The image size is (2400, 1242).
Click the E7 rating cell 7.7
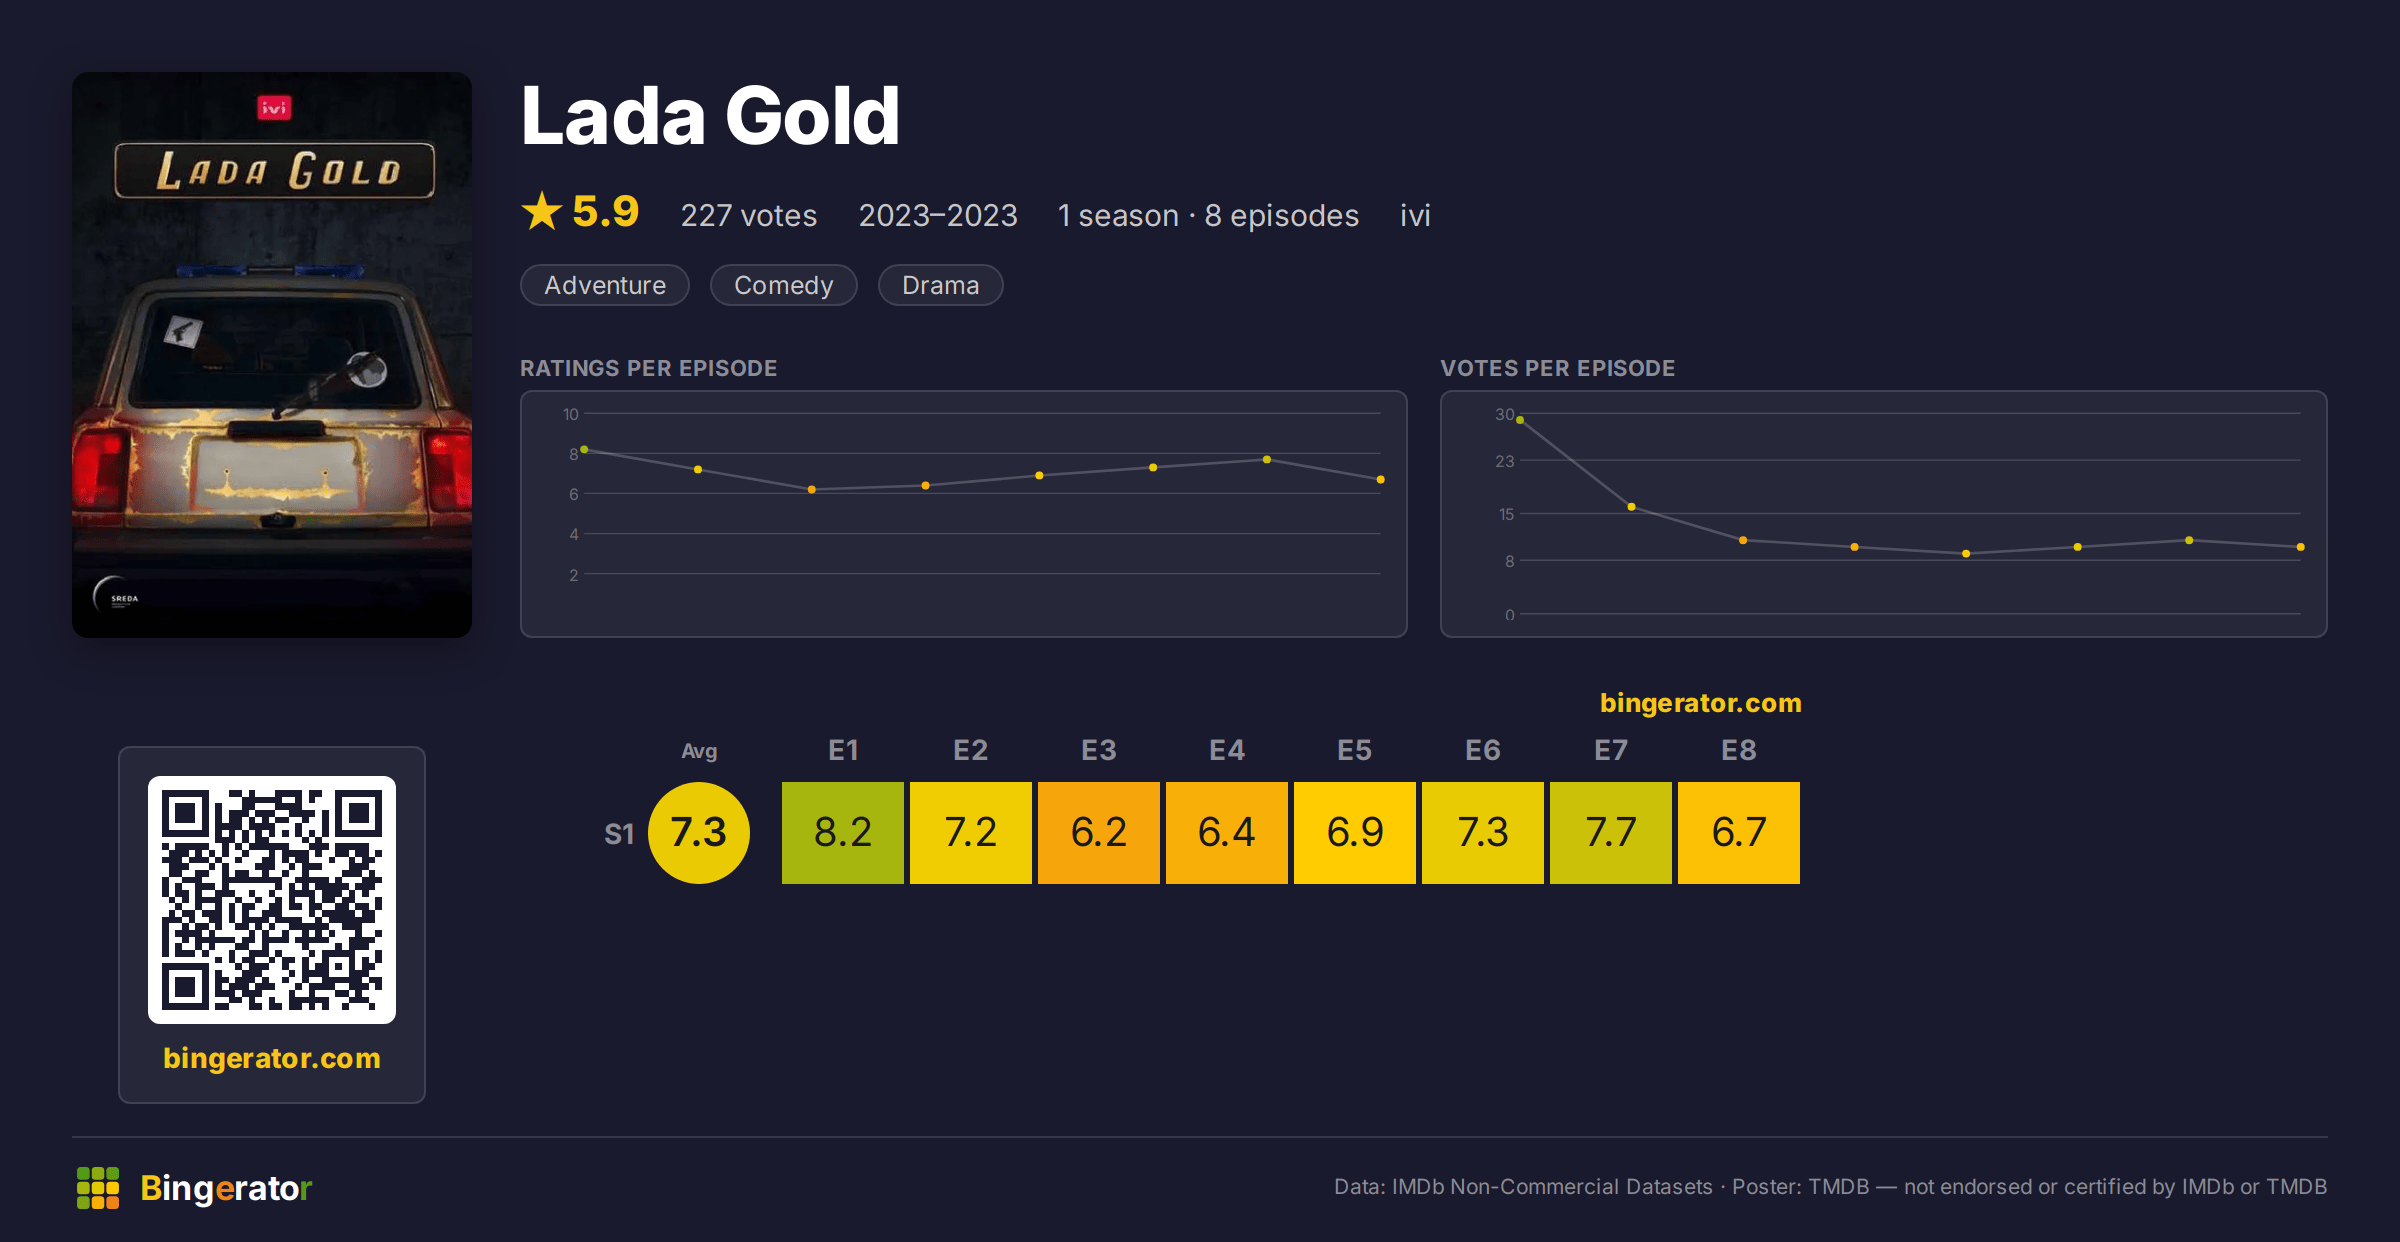(x=1611, y=833)
